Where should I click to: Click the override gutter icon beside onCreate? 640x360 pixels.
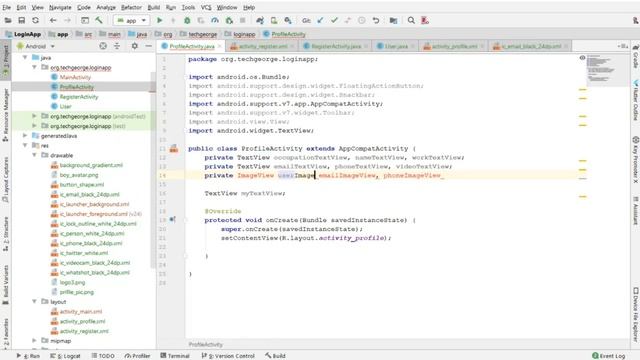coord(173,220)
